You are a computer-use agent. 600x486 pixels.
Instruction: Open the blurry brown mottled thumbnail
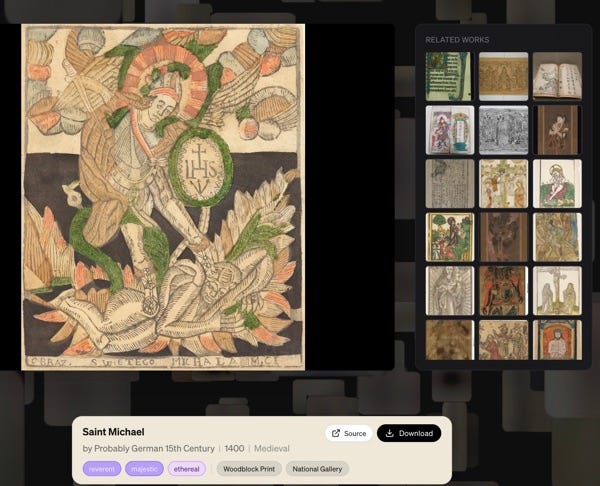click(x=450, y=340)
